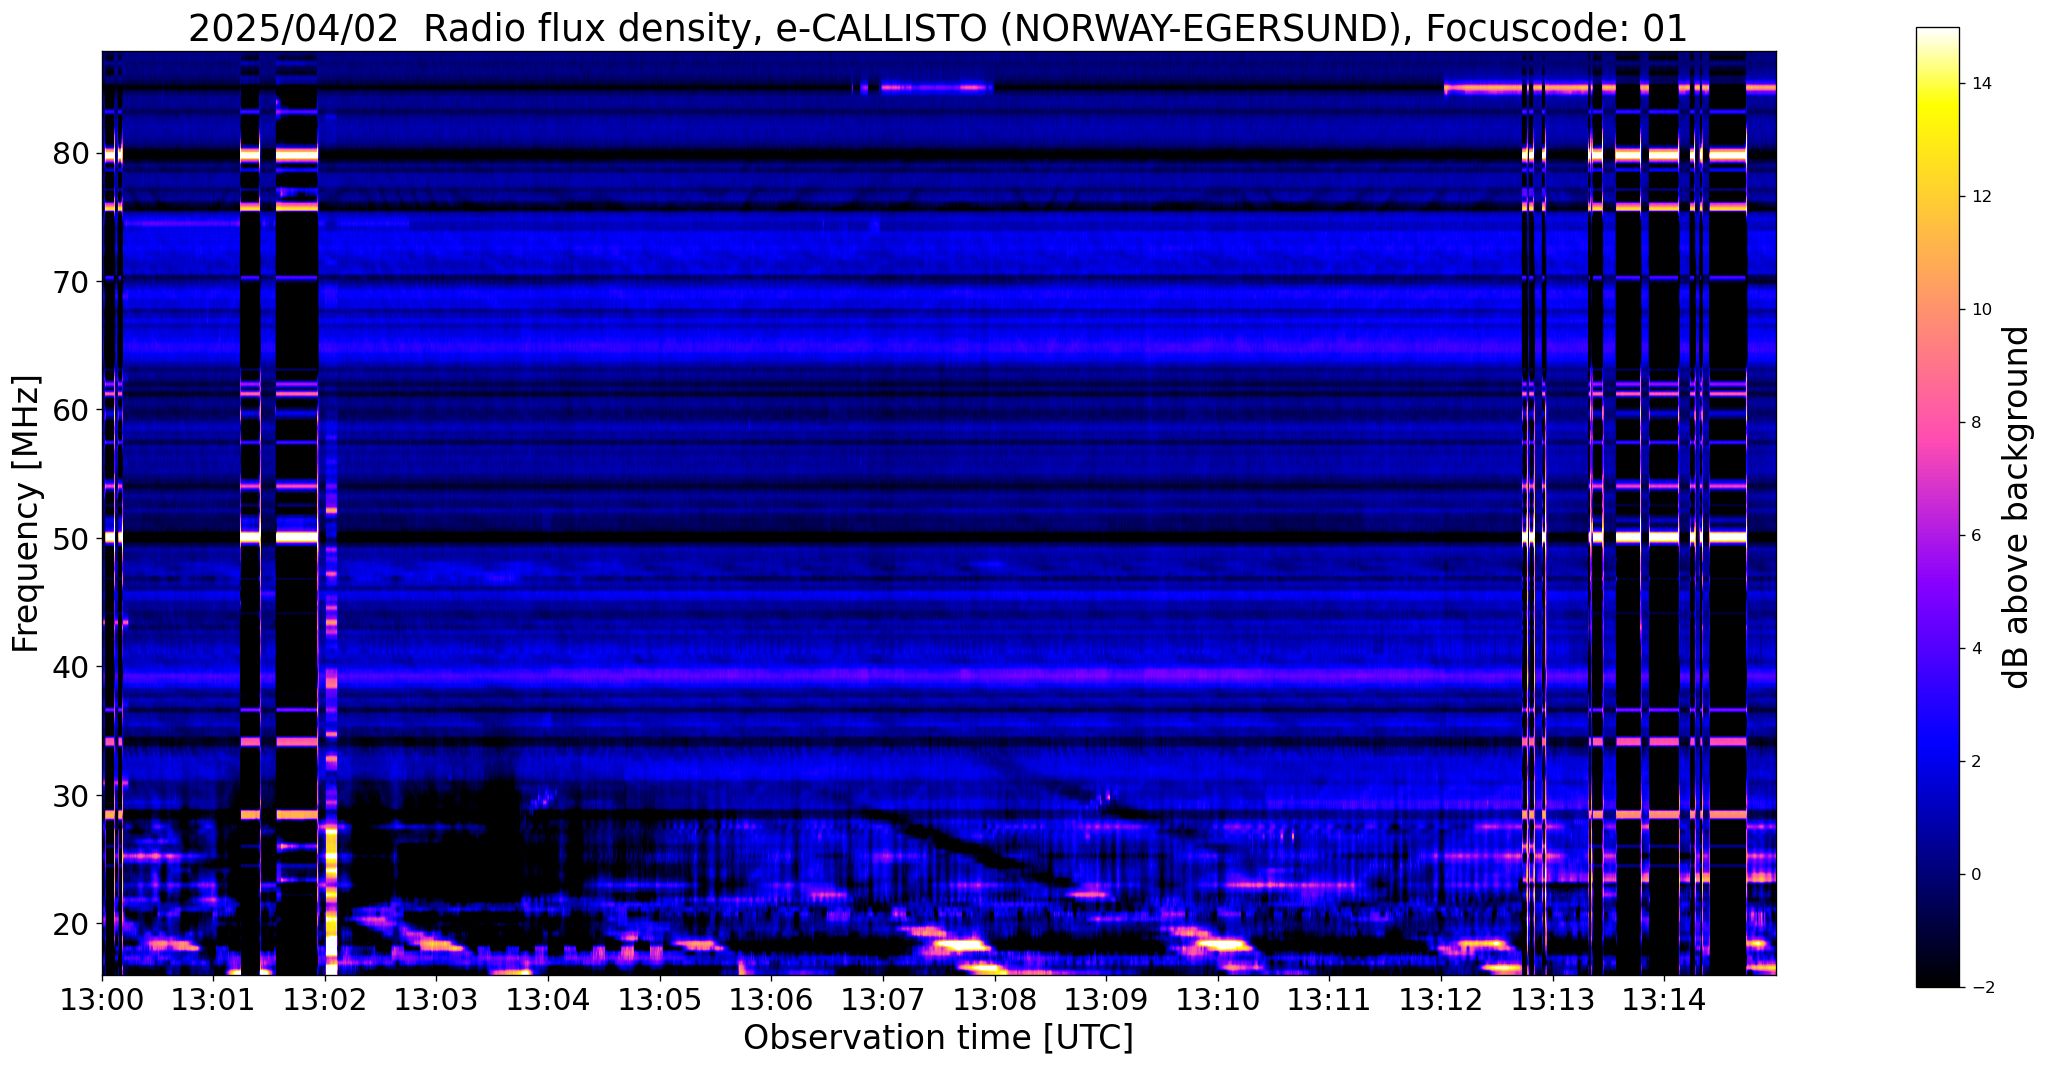Click the 13:02 time tick label
Viewport: 2047px width, 1067px height.
(x=325, y=999)
